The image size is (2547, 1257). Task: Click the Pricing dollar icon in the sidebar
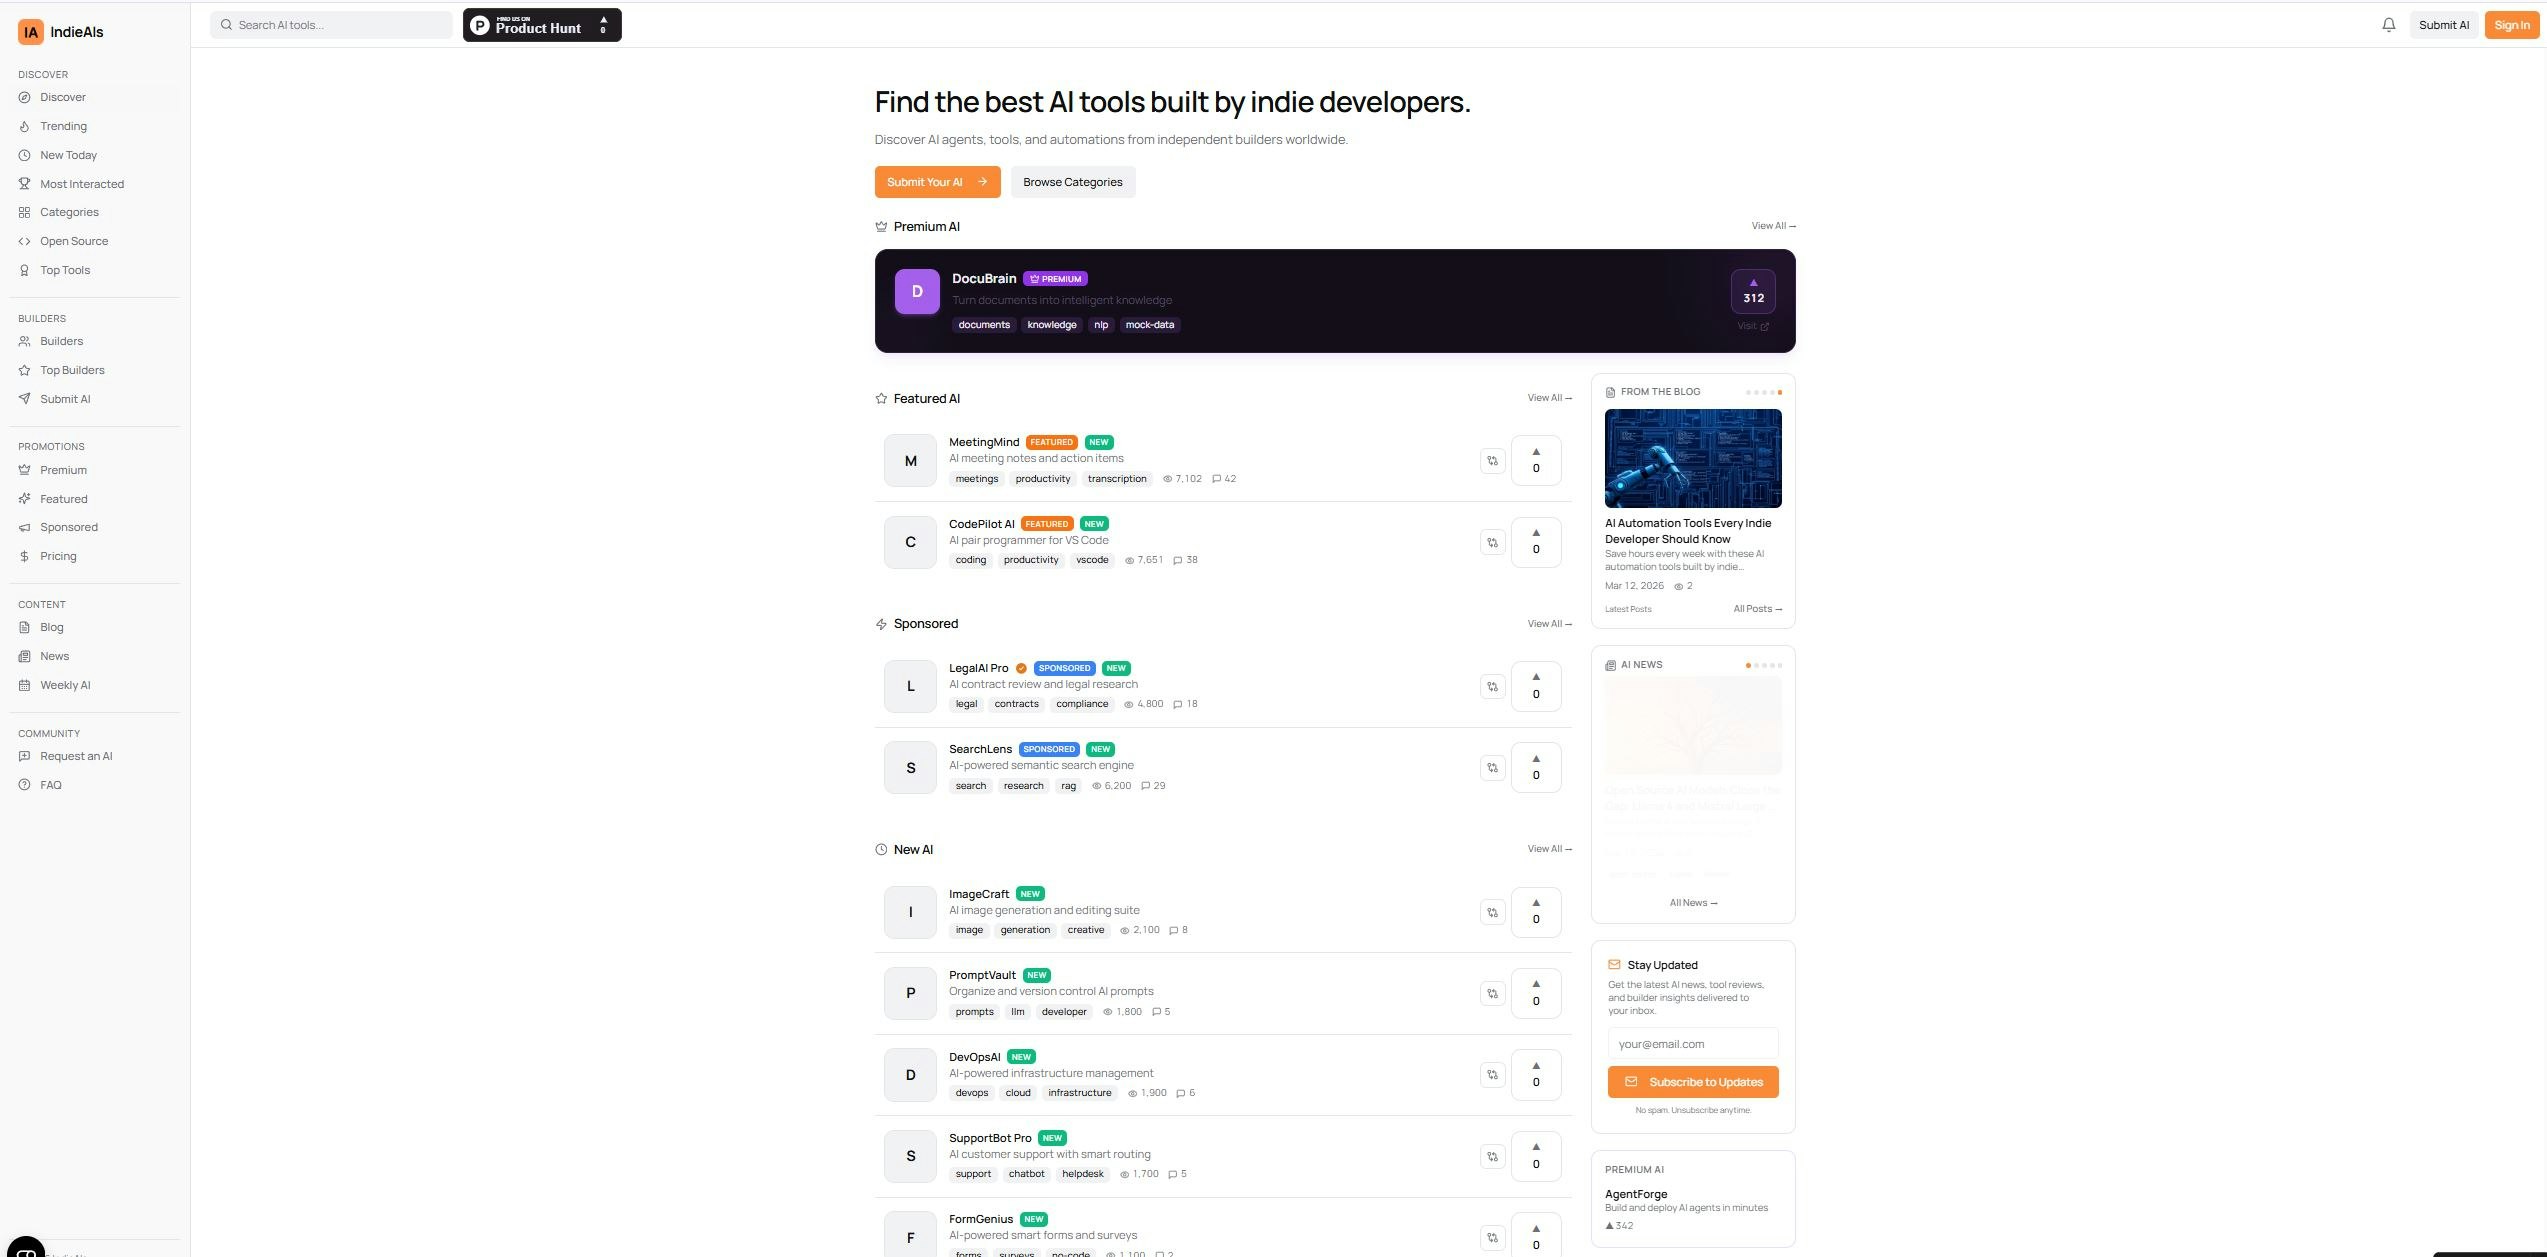coord(26,556)
